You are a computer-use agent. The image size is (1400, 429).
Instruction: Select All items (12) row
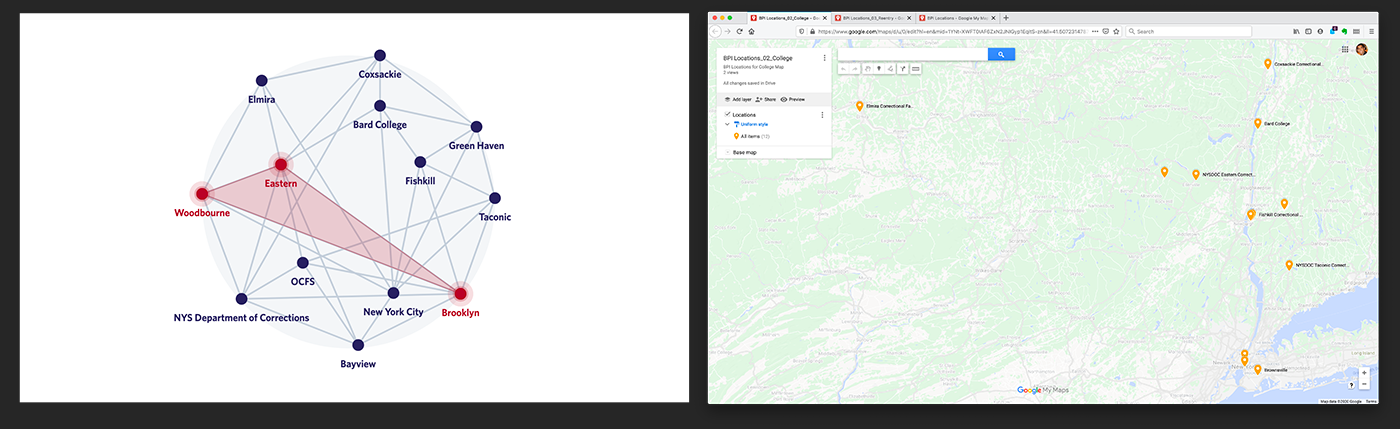pyautogui.click(x=752, y=135)
